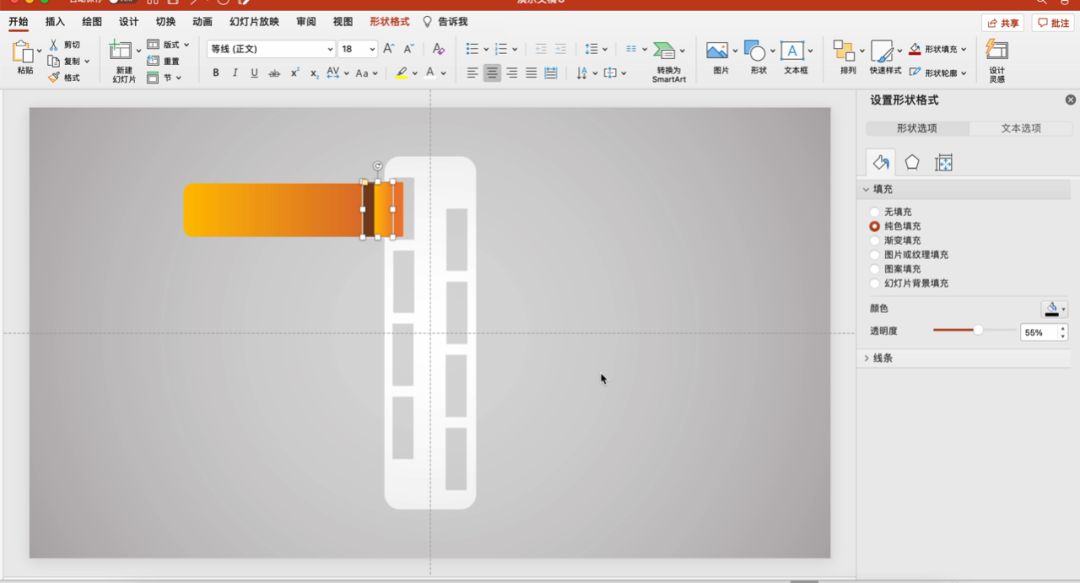Click the Copy (复制) icon
1080x583 pixels.
click(54, 61)
